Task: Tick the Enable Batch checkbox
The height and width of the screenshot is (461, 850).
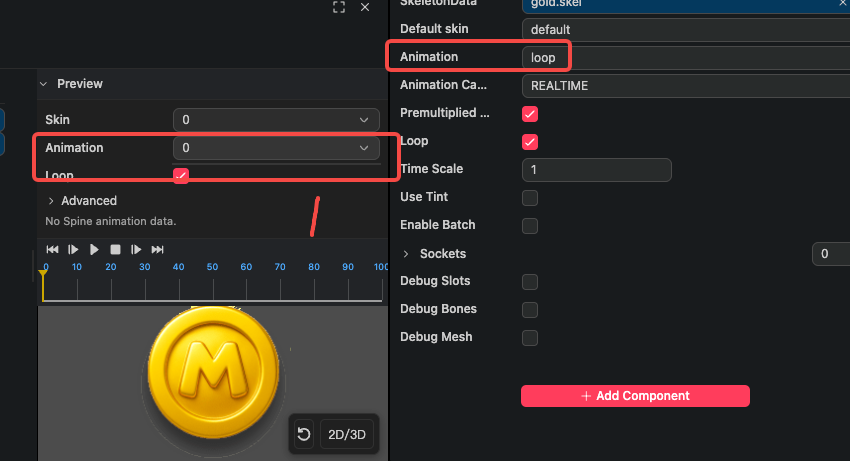Action: click(x=530, y=226)
